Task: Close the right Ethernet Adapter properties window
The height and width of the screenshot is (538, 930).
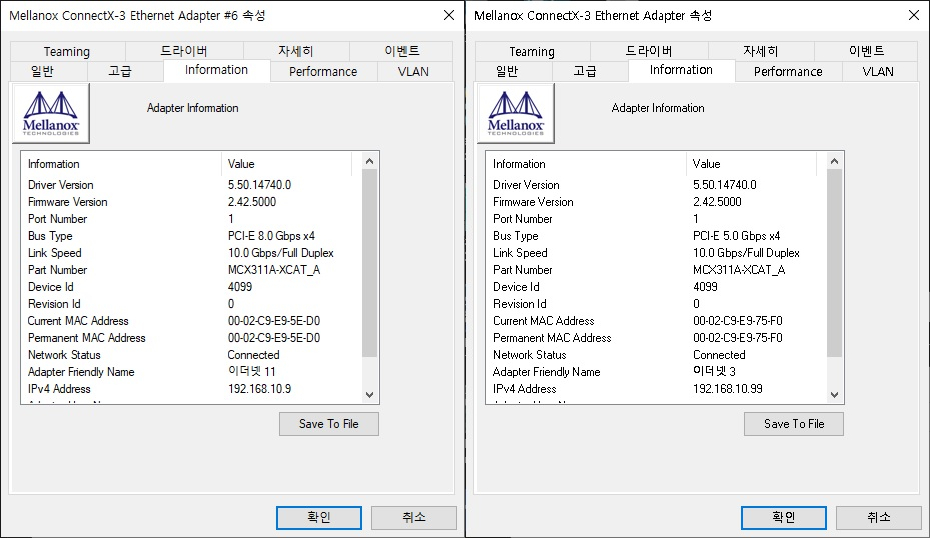Action: tap(914, 15)
